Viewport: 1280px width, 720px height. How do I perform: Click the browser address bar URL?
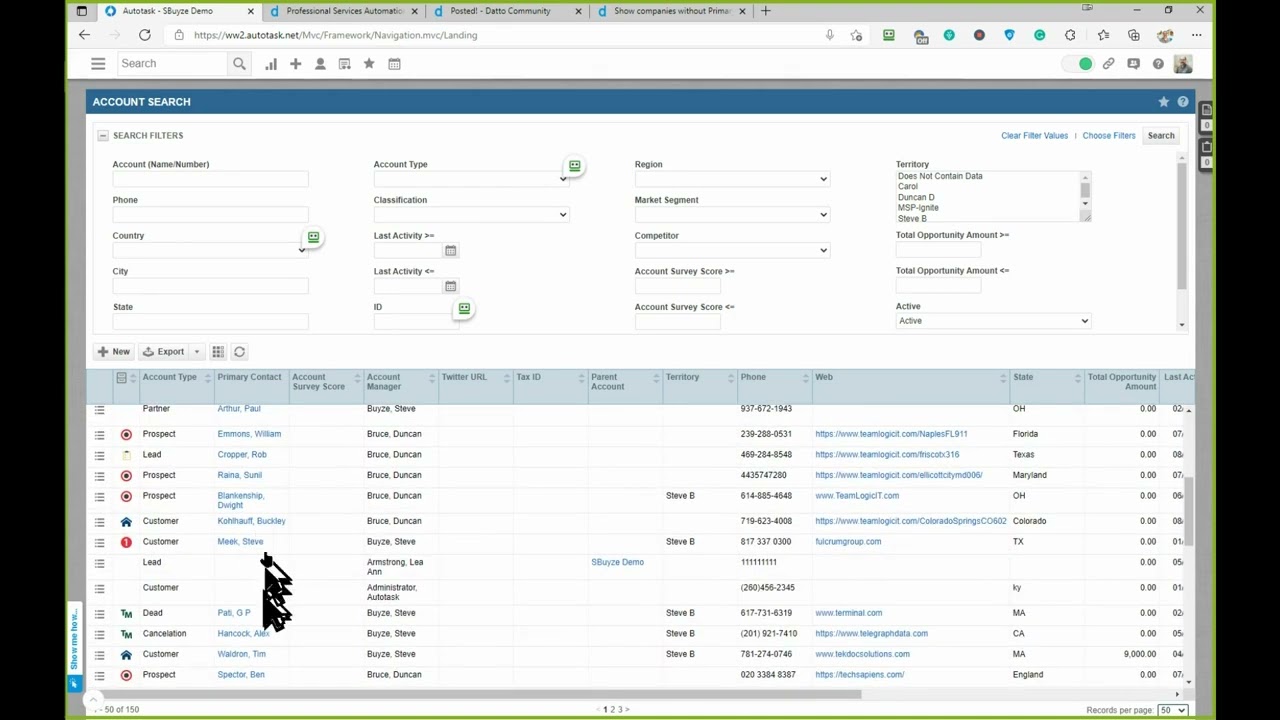pos(335,35)
